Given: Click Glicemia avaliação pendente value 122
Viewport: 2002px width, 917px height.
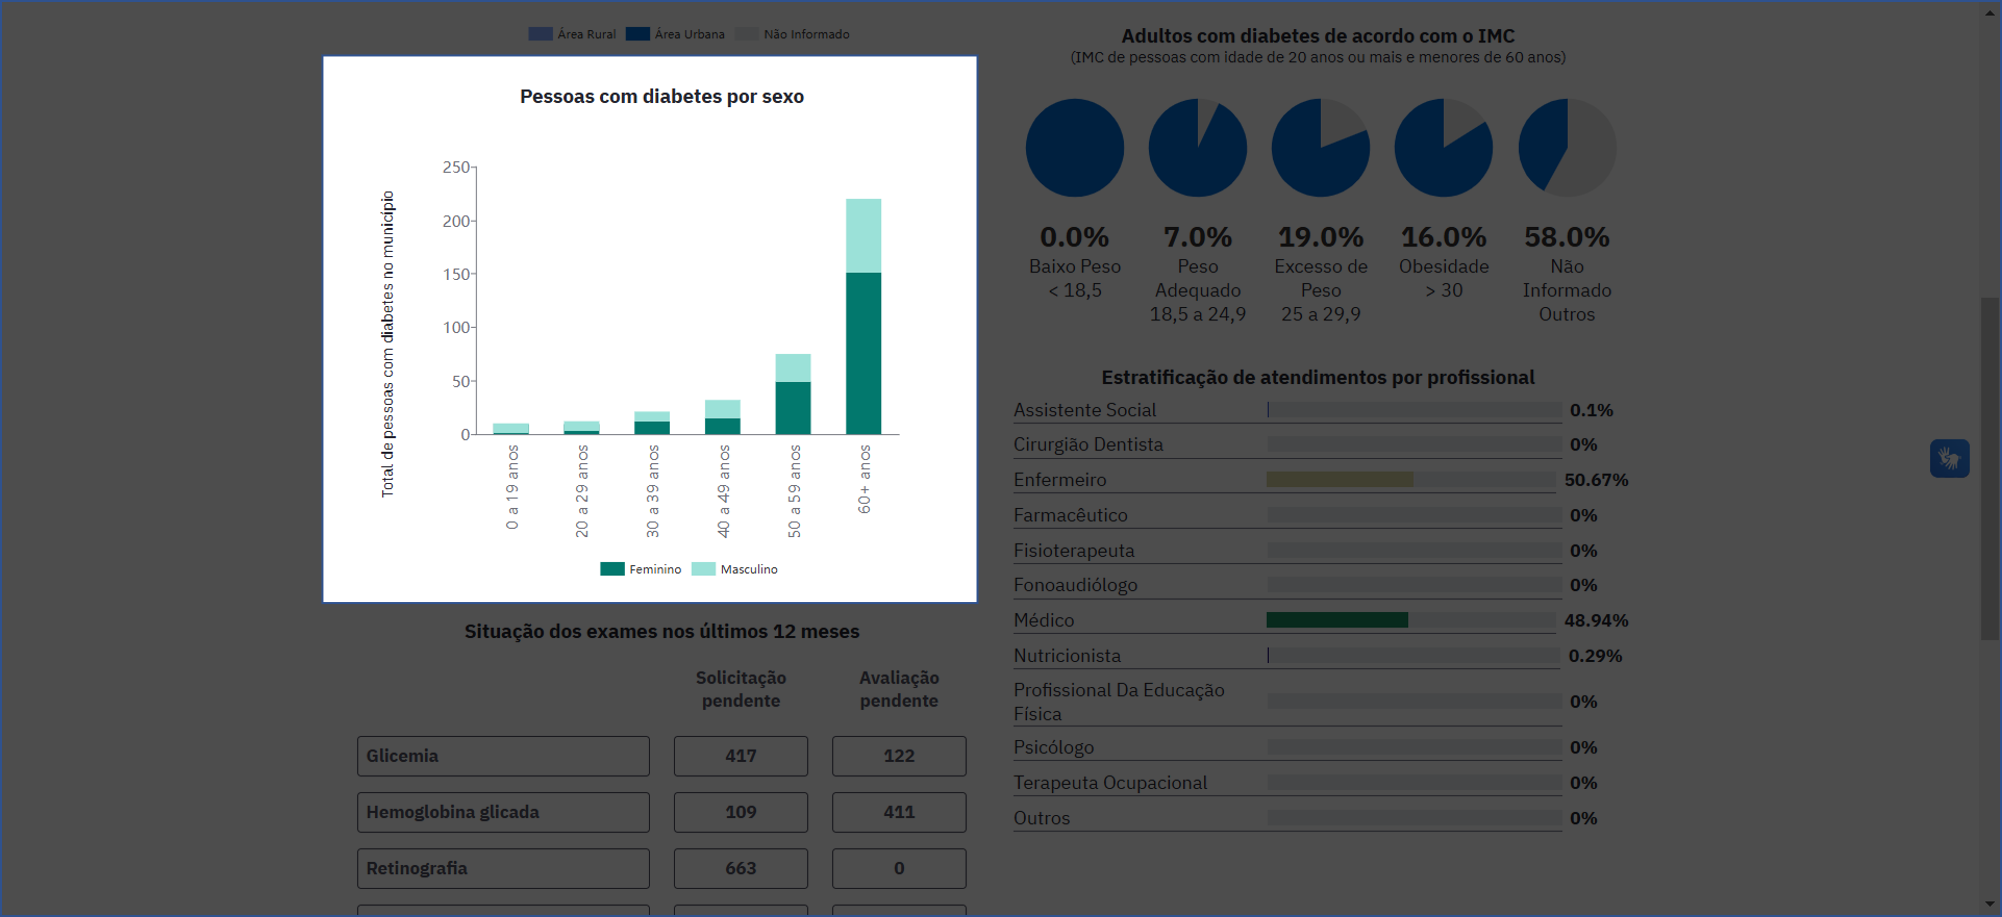Looking at the screenshot, I should click(x=899, y=756).
